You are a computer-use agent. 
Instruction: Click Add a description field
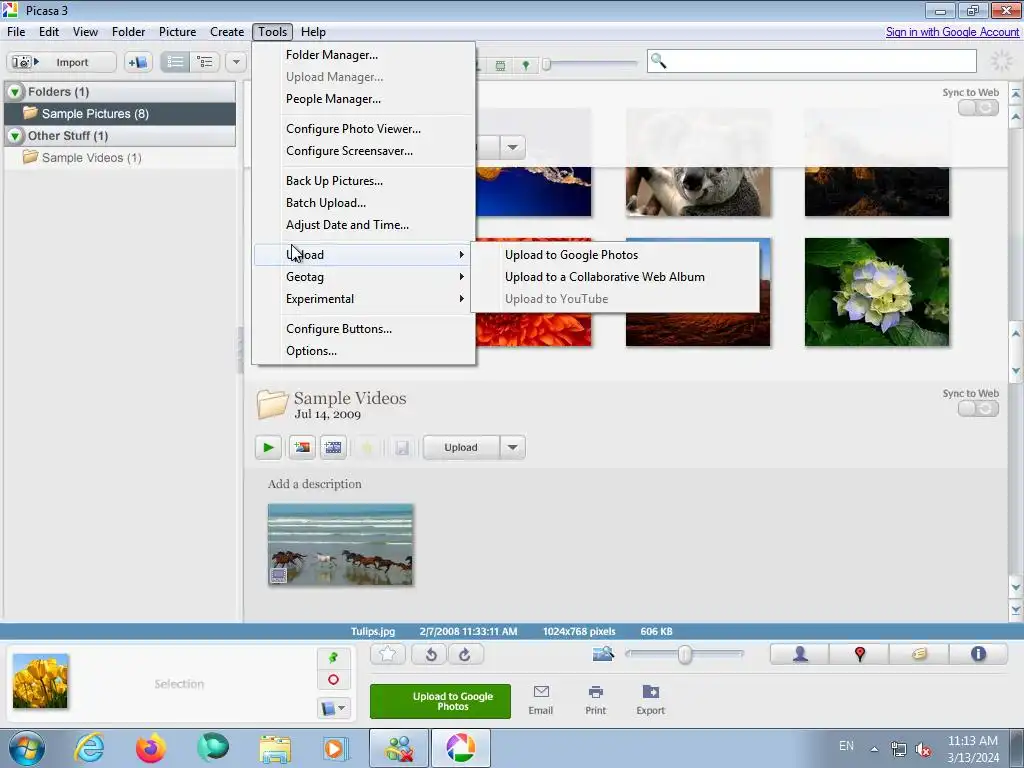(314, 484)
